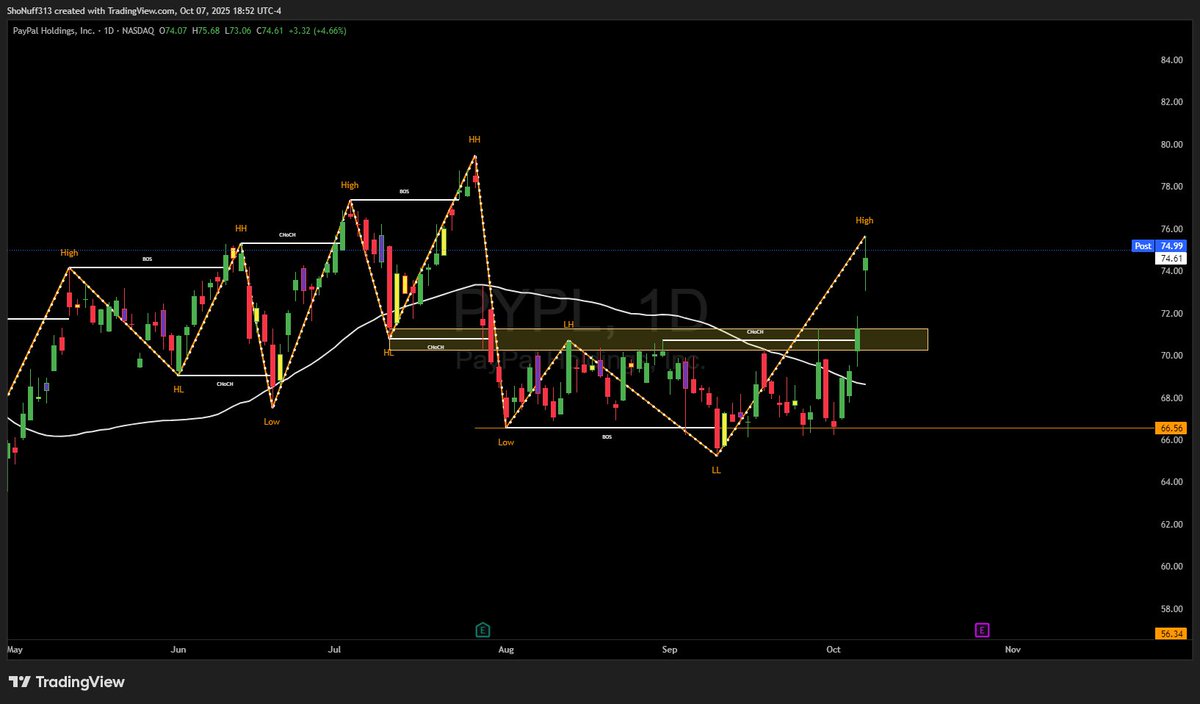Viewport: 1200px width, 704px height.
Task: Click the ShoNuff313 author name
Action: [30, 9]
